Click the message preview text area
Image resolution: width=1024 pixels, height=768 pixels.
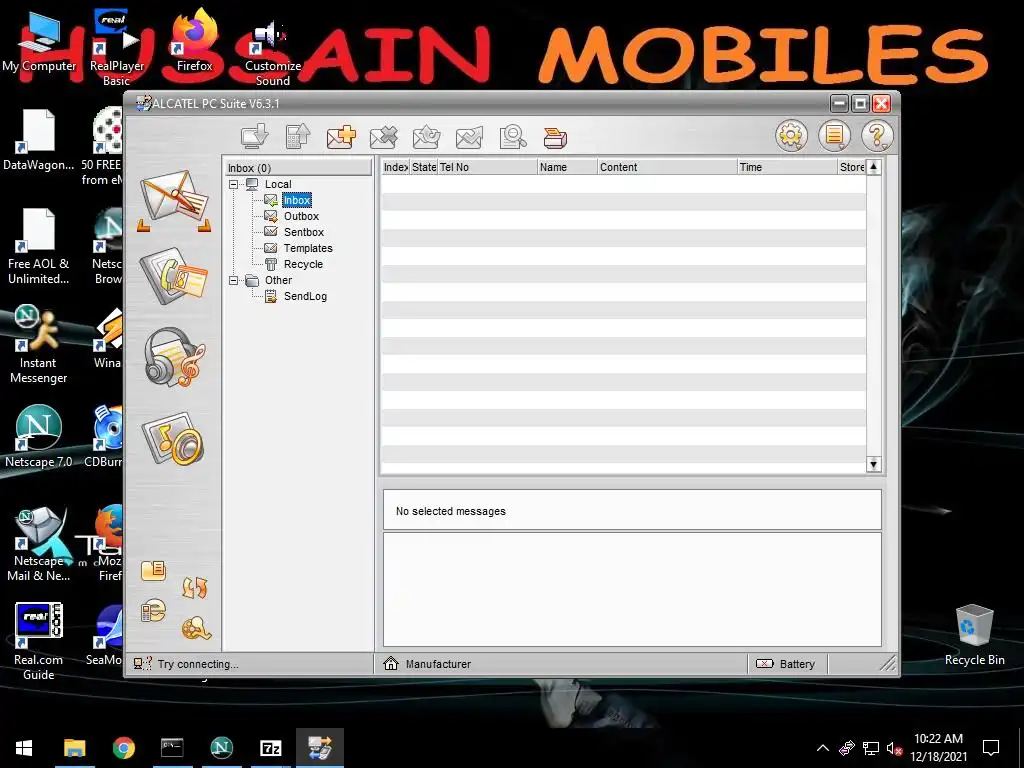coord(632,589)
